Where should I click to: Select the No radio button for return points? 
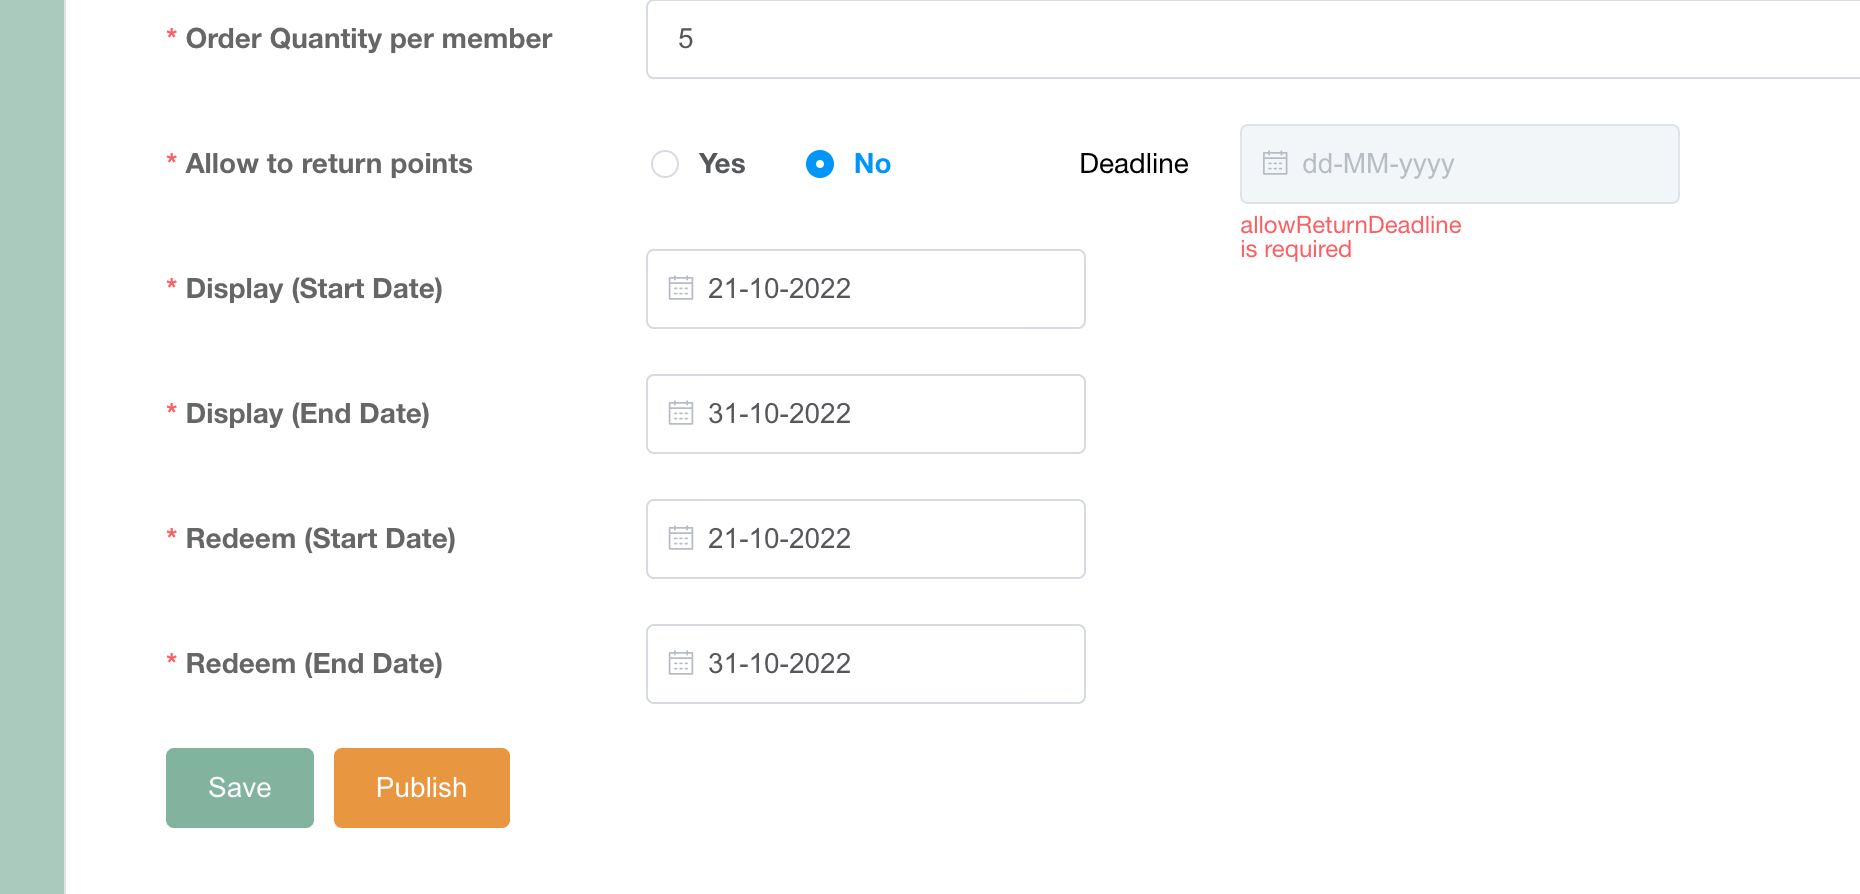(820, 164)
